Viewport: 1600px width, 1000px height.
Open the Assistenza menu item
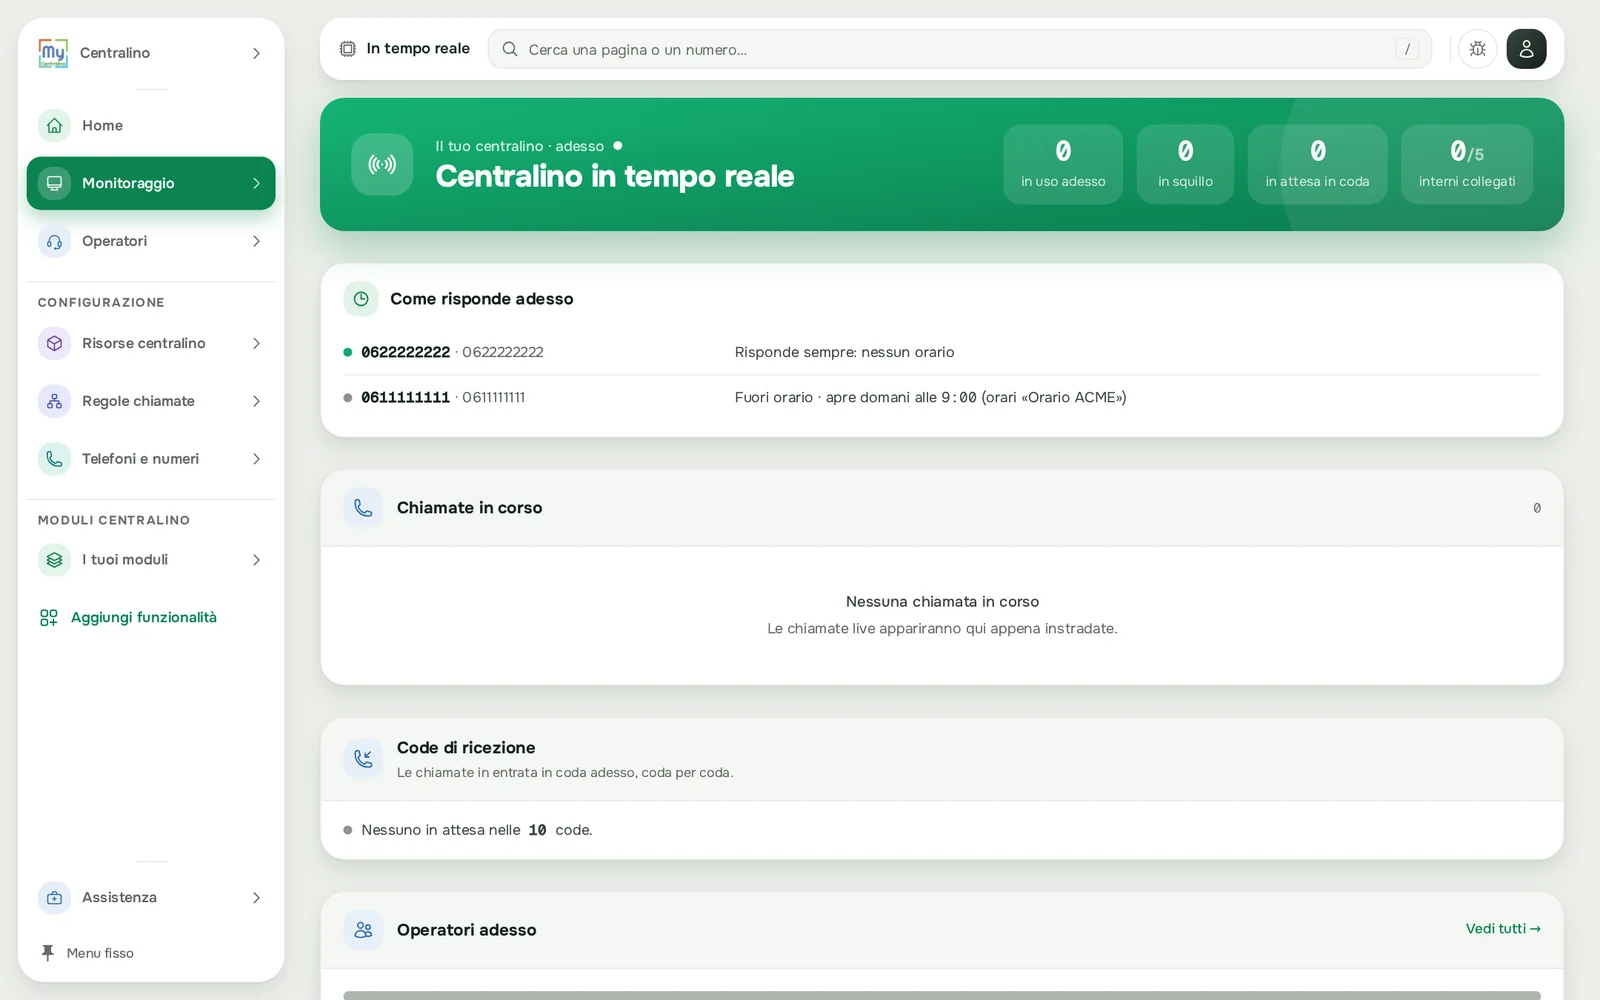[x=151, y=898]
